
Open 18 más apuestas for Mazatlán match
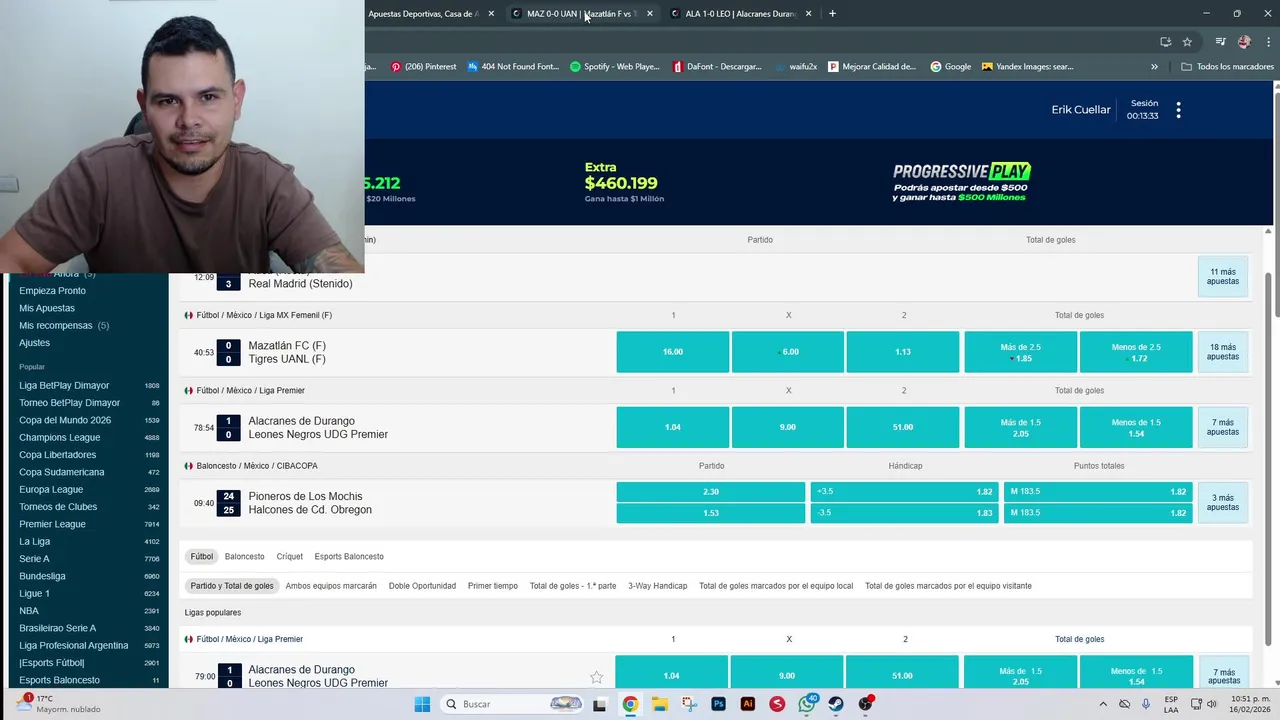coord(1223,352)
